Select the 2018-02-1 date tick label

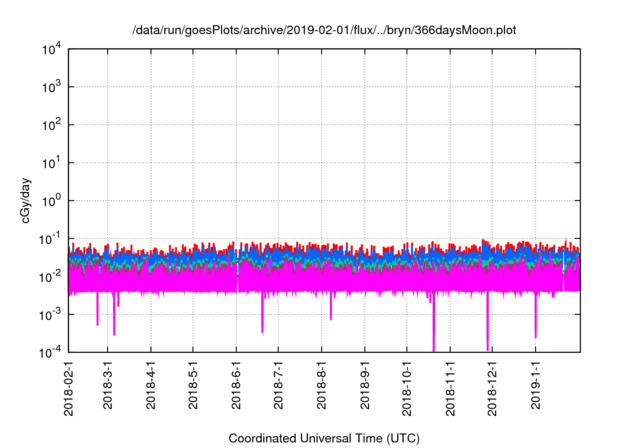[x=68, y=389]
